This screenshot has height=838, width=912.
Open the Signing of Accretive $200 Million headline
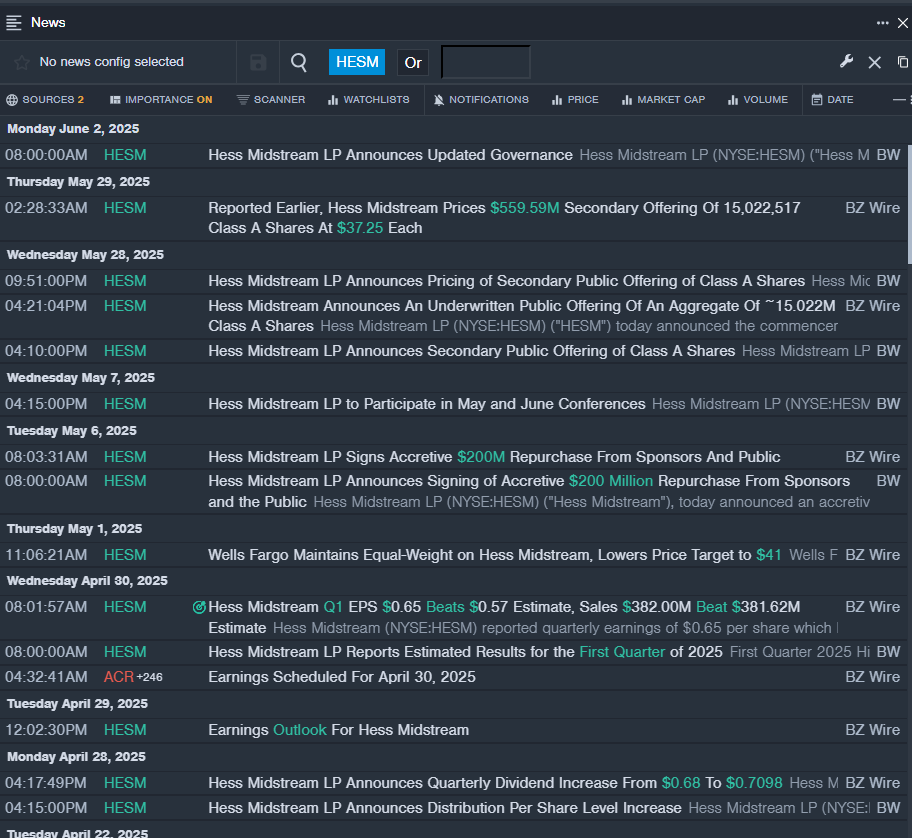[529, 491]
